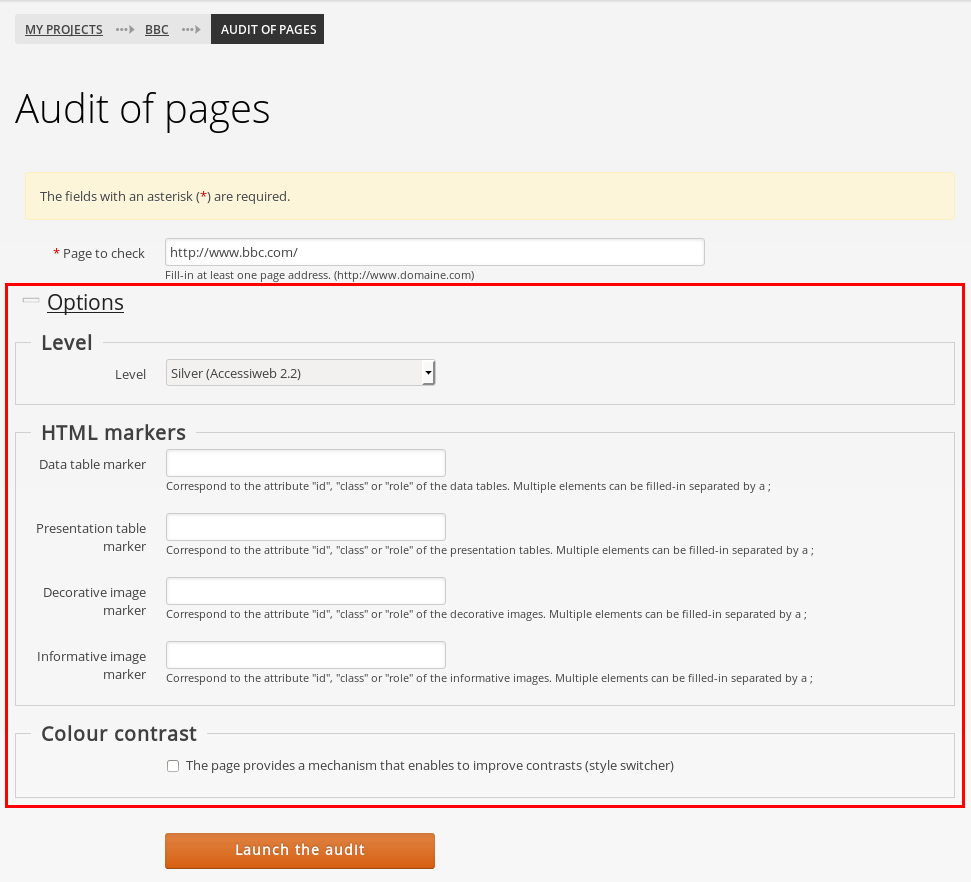Click the 'Decorative image marker' label
This screenshot has height=882, width=971.
pyautogui.click(x=94, y=601)
